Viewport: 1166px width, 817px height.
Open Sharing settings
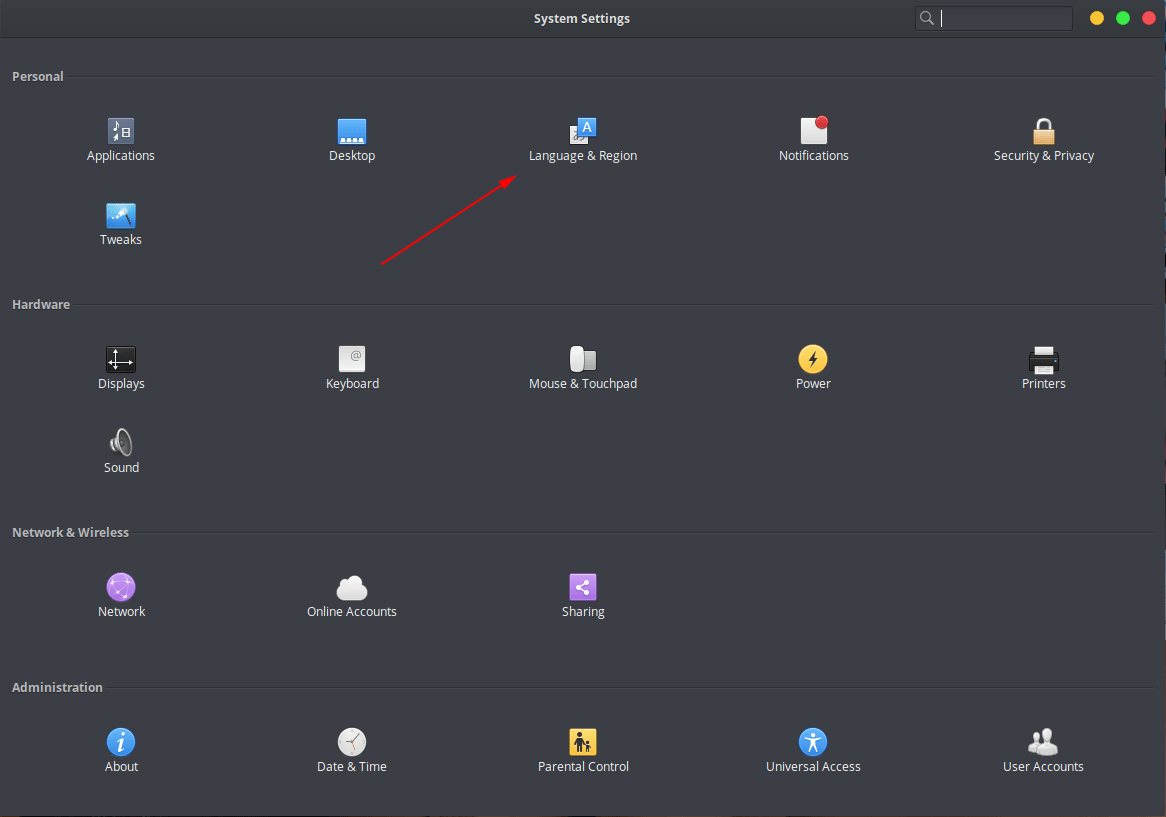[x=583, y=588]
